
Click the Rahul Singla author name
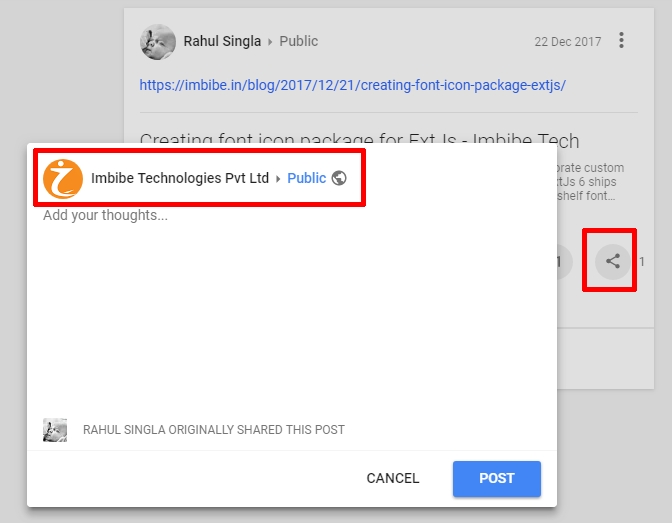click(x=222, y=41)
